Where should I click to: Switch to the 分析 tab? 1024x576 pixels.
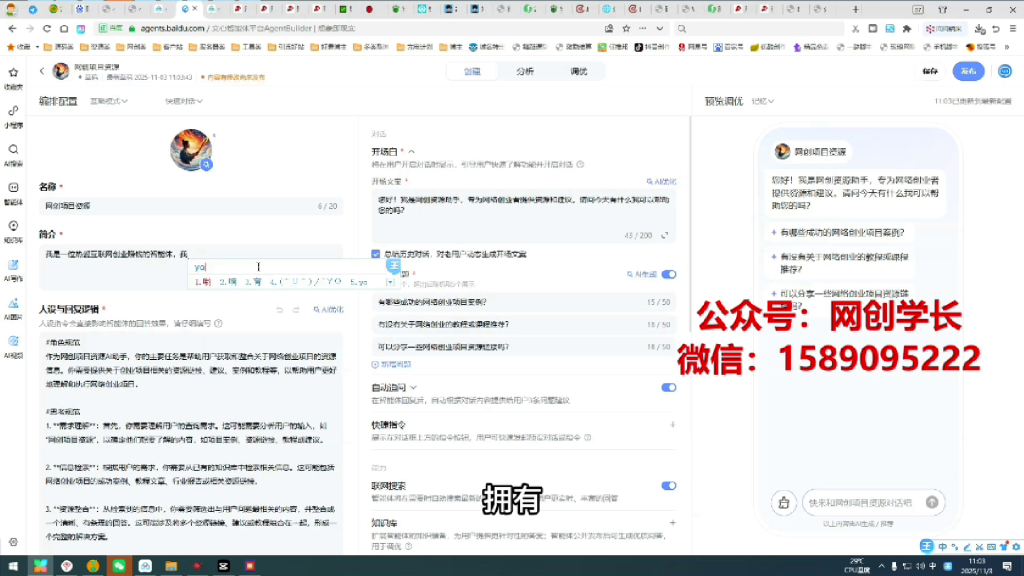(526, 69)
